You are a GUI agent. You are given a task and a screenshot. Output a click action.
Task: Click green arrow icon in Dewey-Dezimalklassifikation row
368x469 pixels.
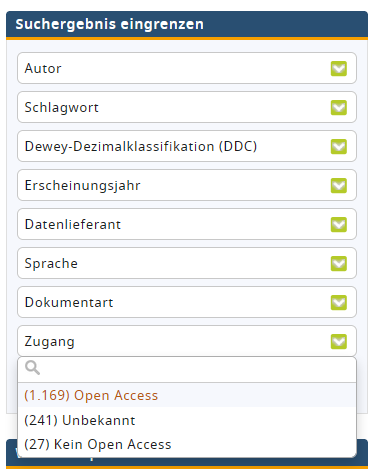[339, 146]
